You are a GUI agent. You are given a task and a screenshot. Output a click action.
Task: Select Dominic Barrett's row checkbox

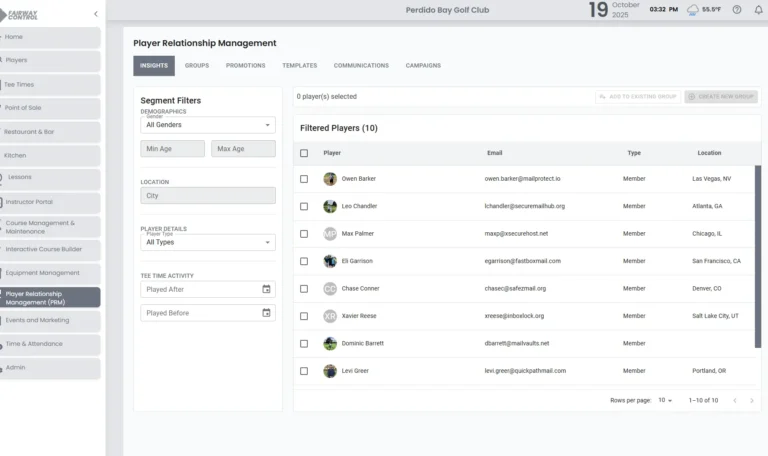click(x=304, y=343)
